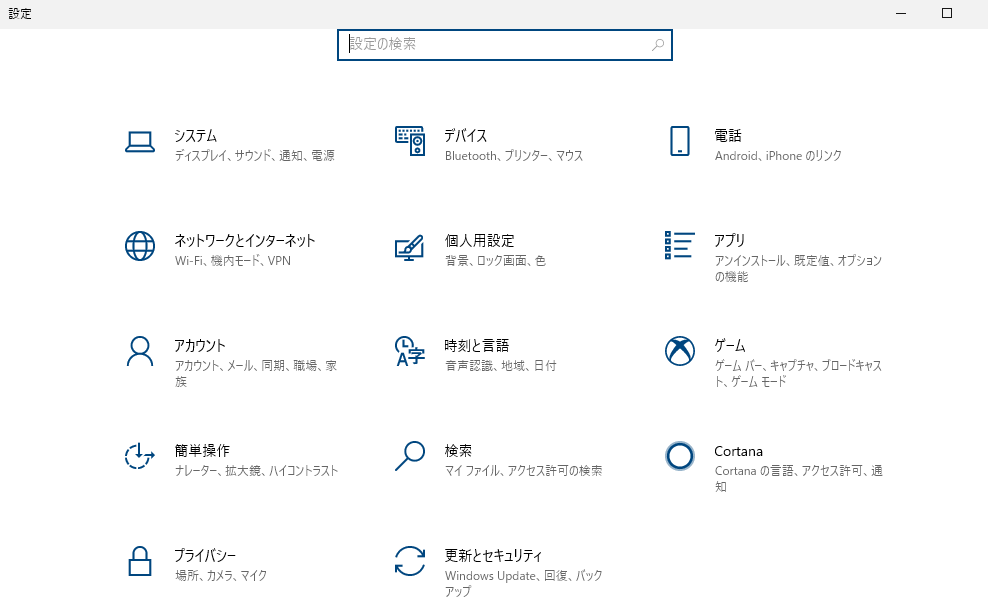Maximize the 設定 window
This screenshot has width=988, height=616.
(946, 14)
